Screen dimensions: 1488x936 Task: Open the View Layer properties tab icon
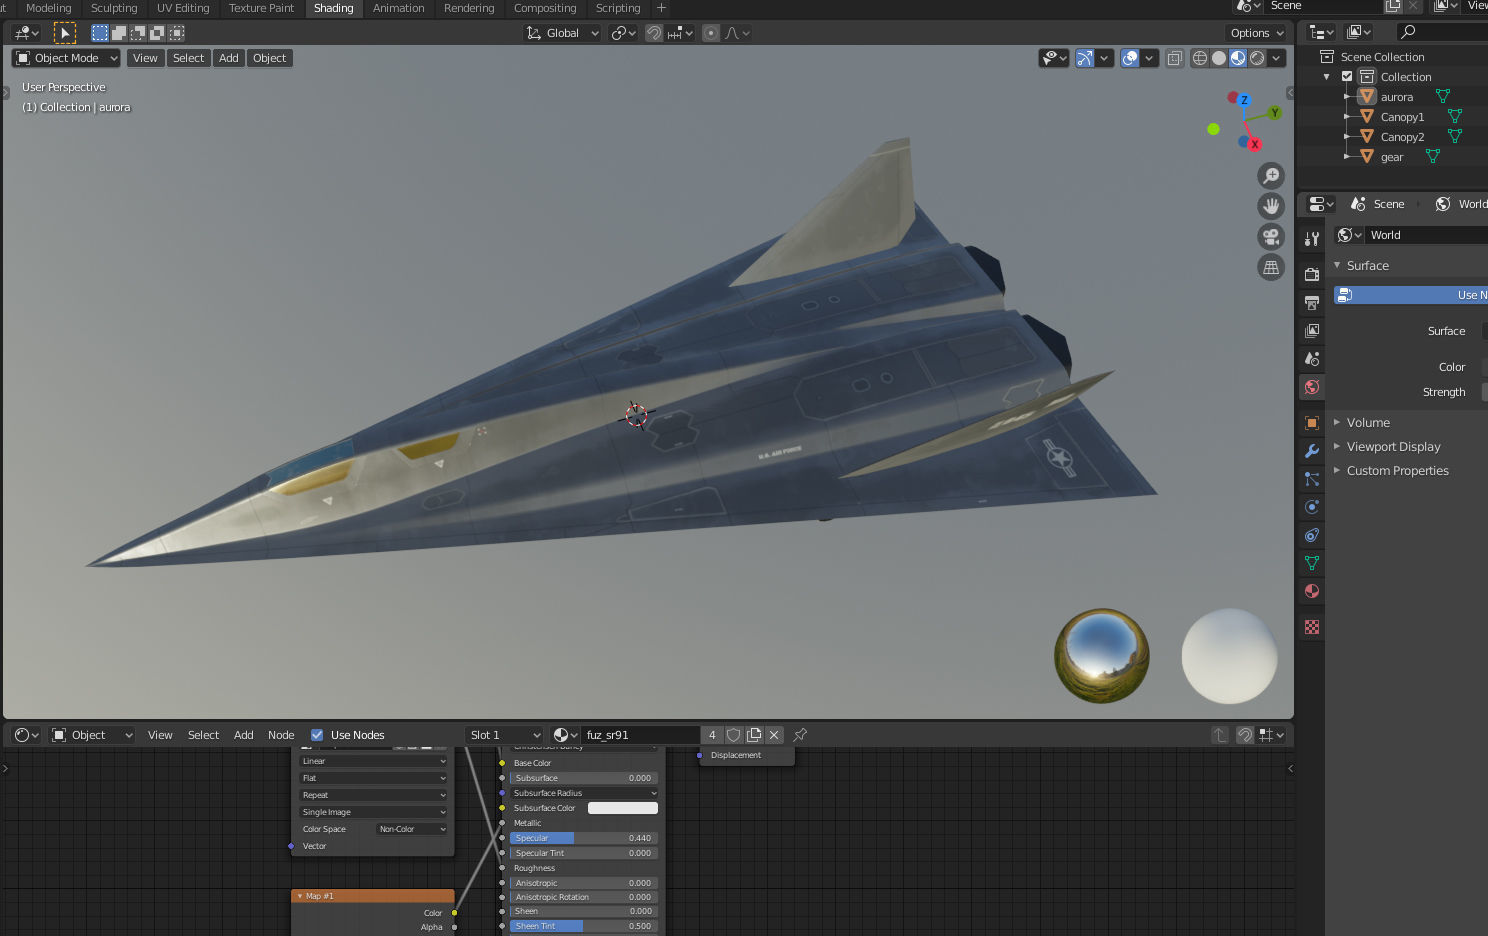(x=1312, y=331)
